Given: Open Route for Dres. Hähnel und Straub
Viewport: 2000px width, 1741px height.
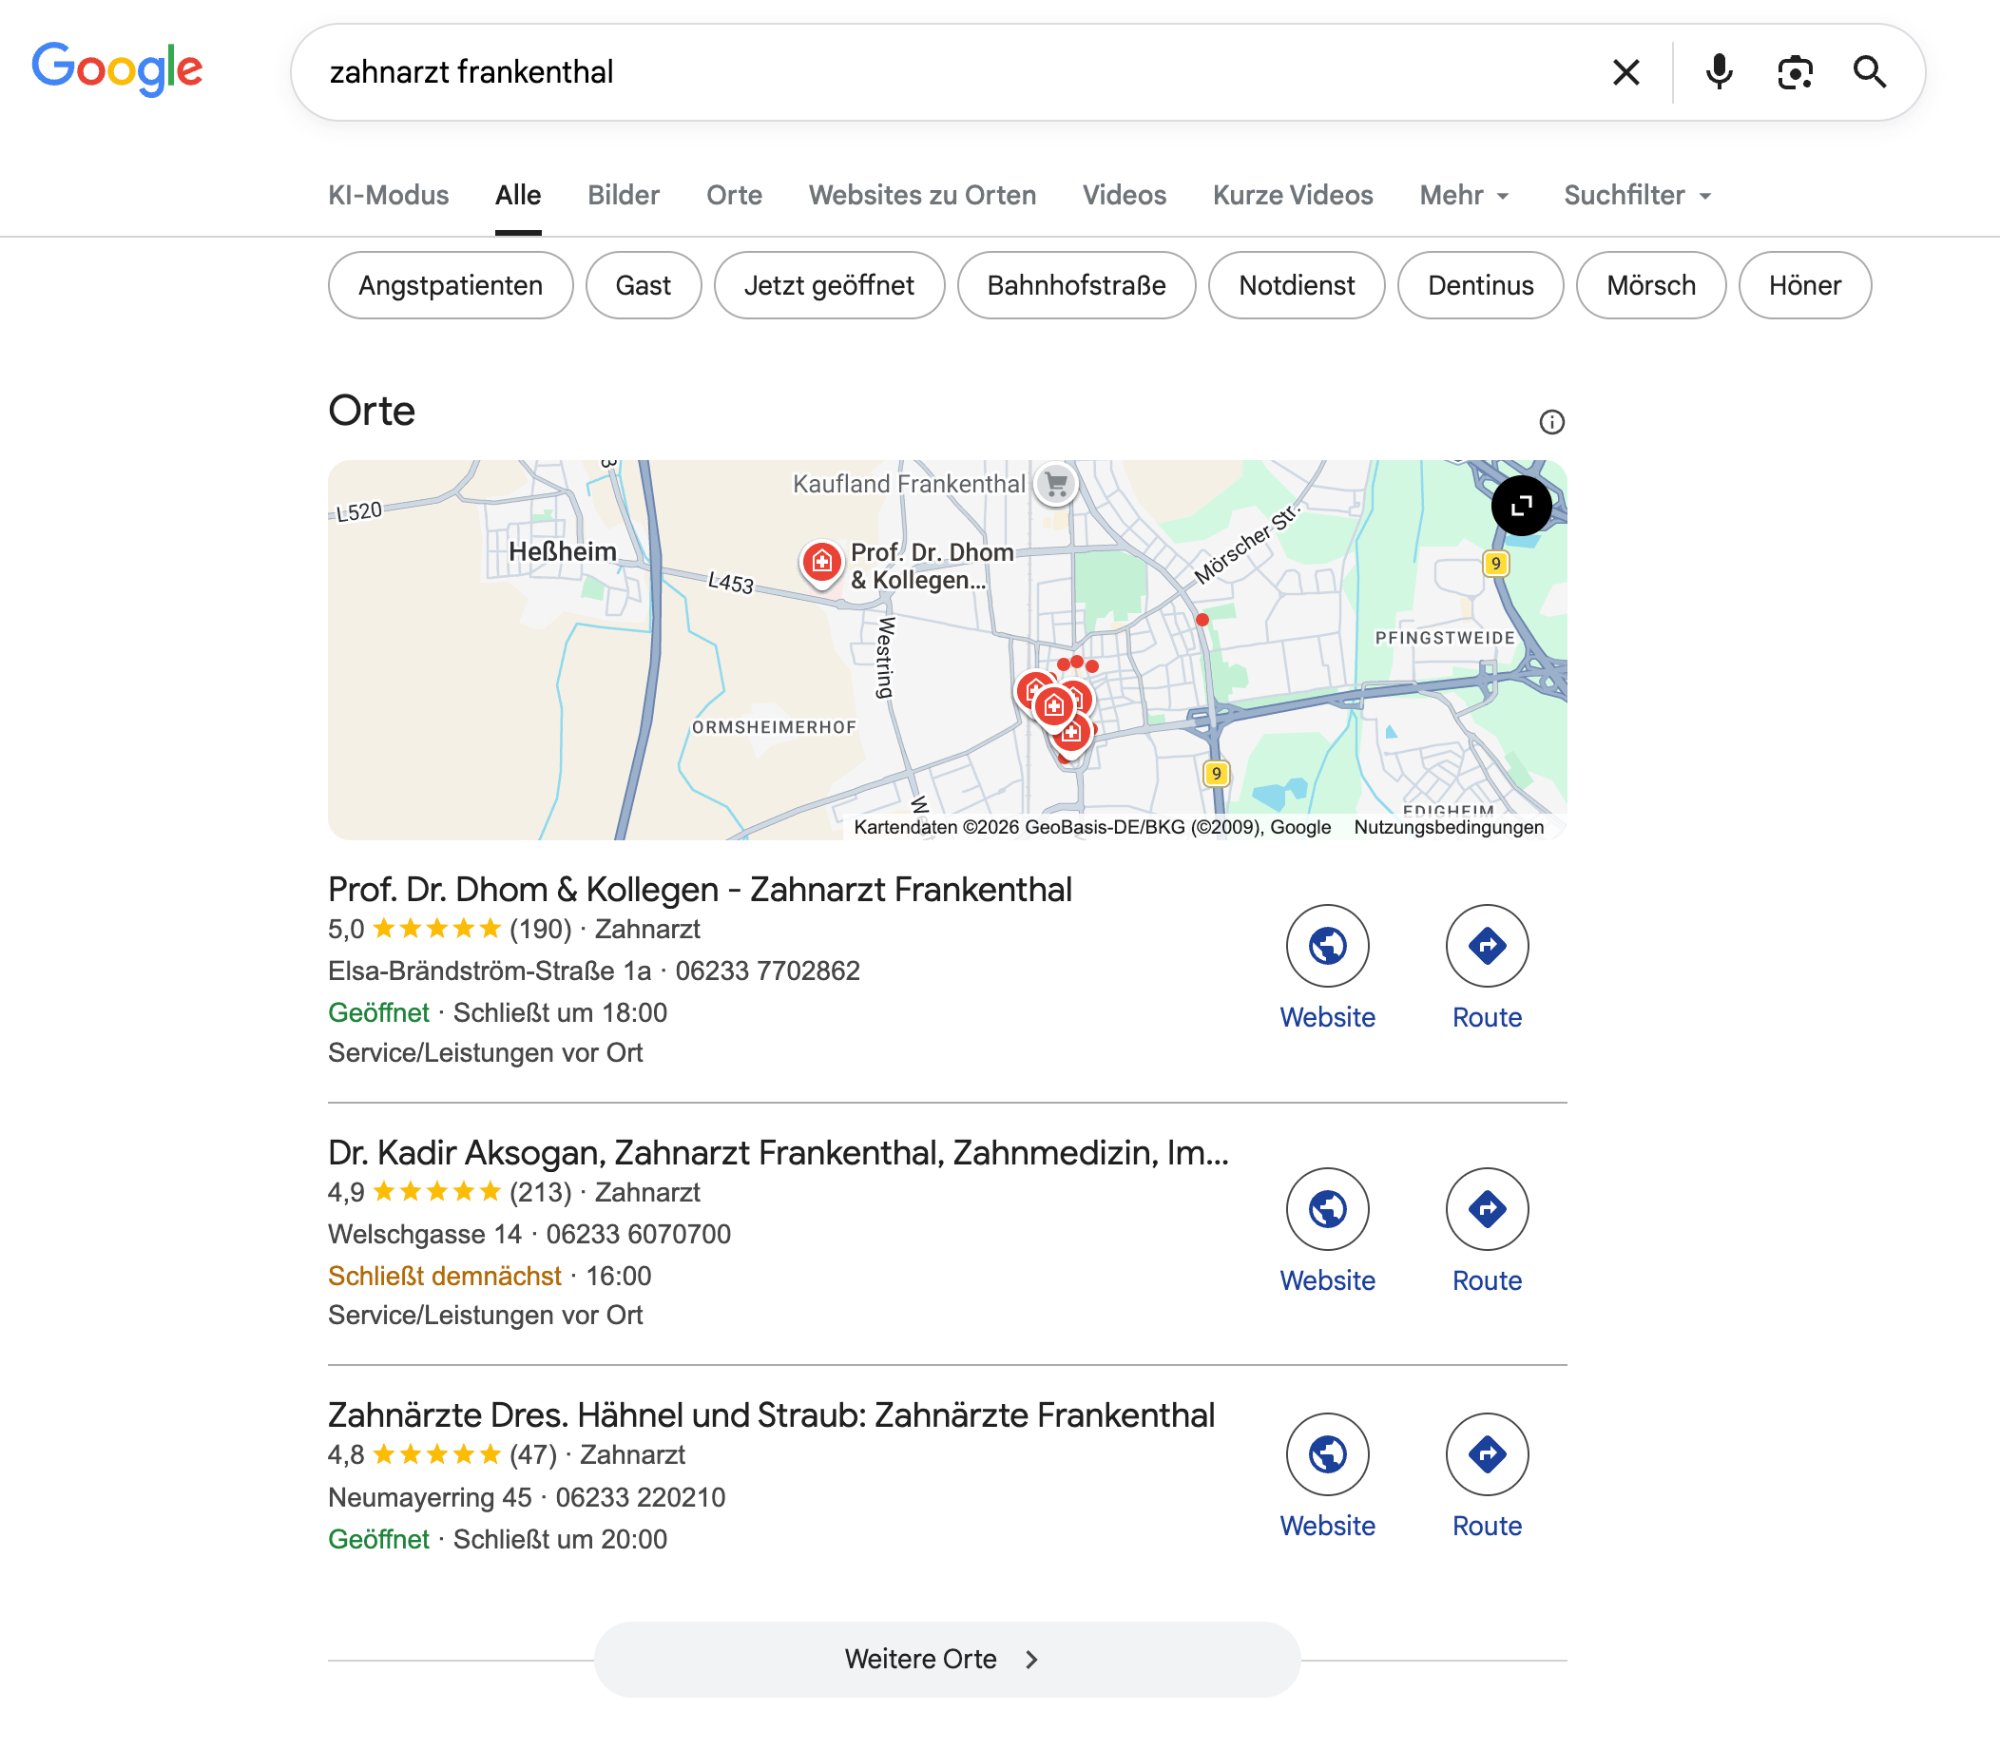Looking at the screenshot, I should pos(1487,1455).
